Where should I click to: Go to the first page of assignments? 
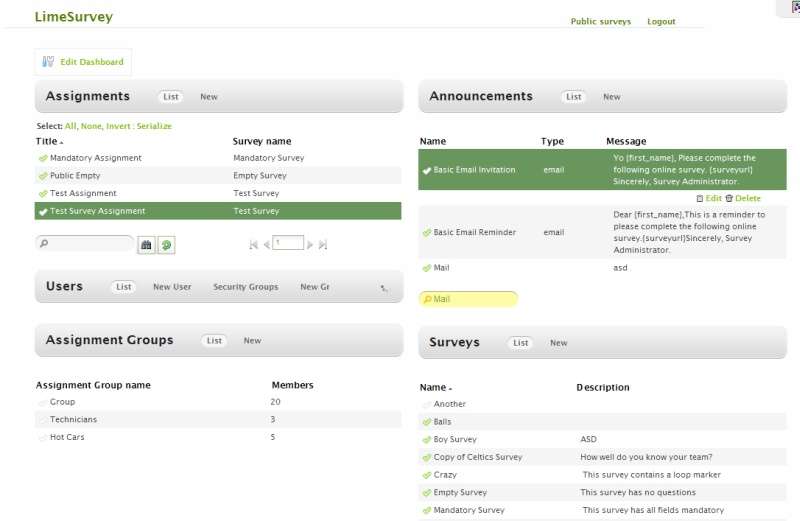(x=253, y=244)
